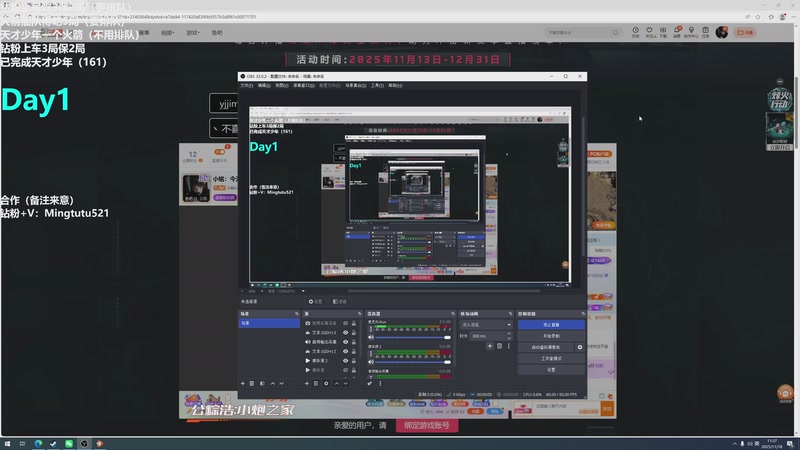
Task: Undock the audio mixer panel header icon
Action: [453, 314]
